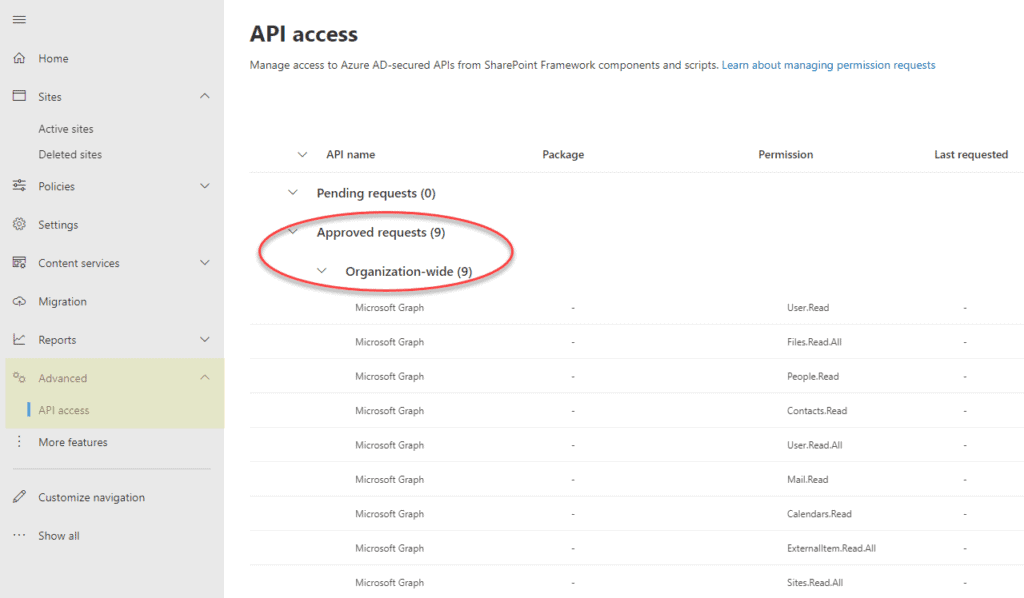Open Deleted sites page
Image resolution: width=1024 pixels, height=598 pixels.
coord(70,155)
